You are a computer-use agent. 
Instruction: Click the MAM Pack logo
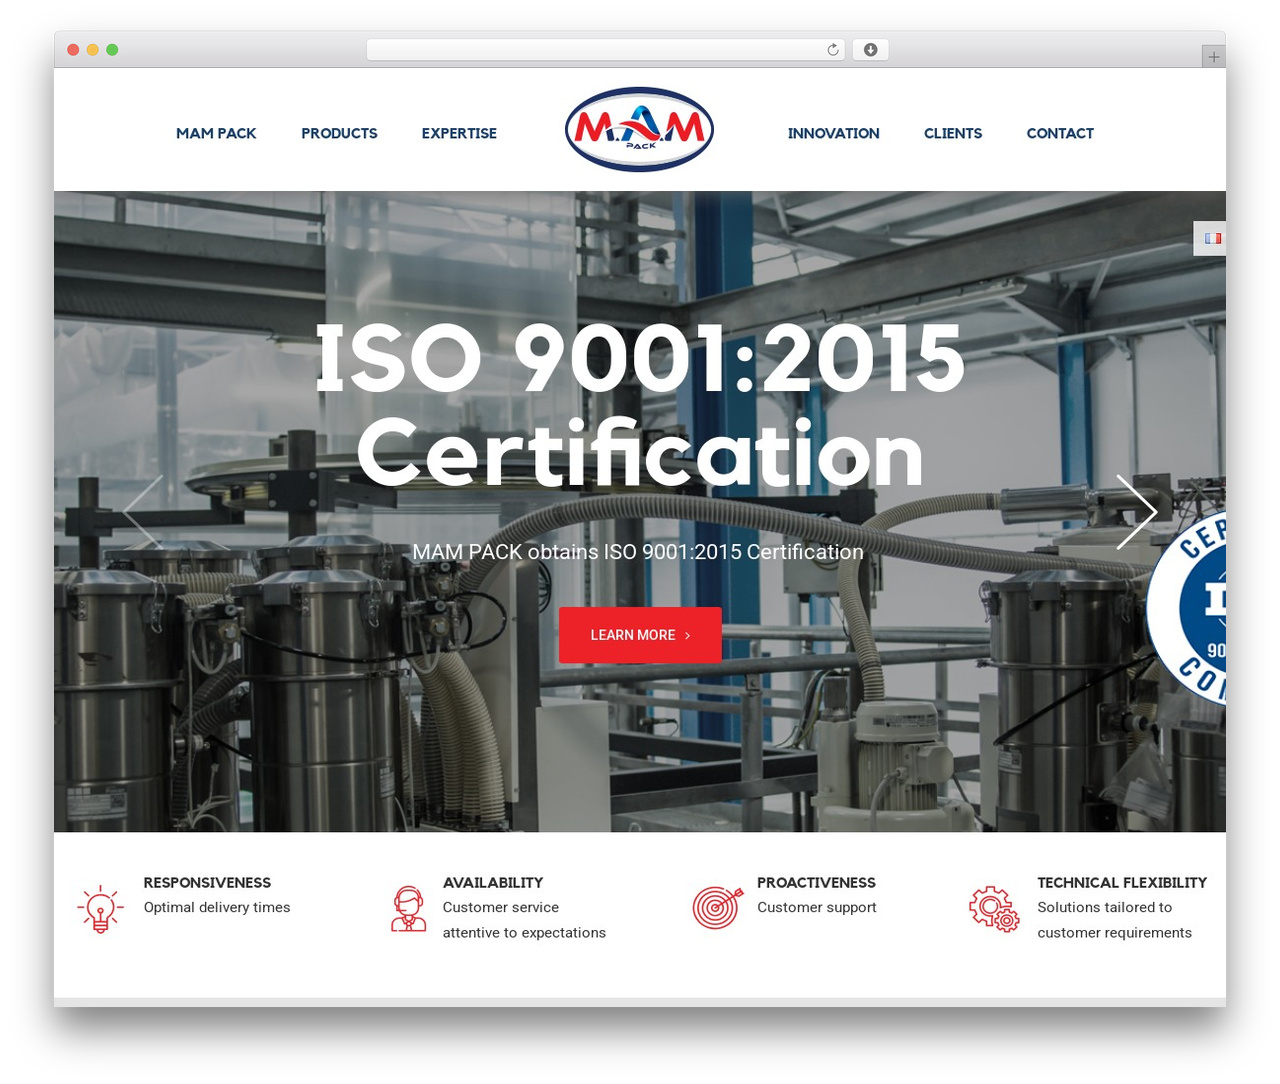pos(639,129)
